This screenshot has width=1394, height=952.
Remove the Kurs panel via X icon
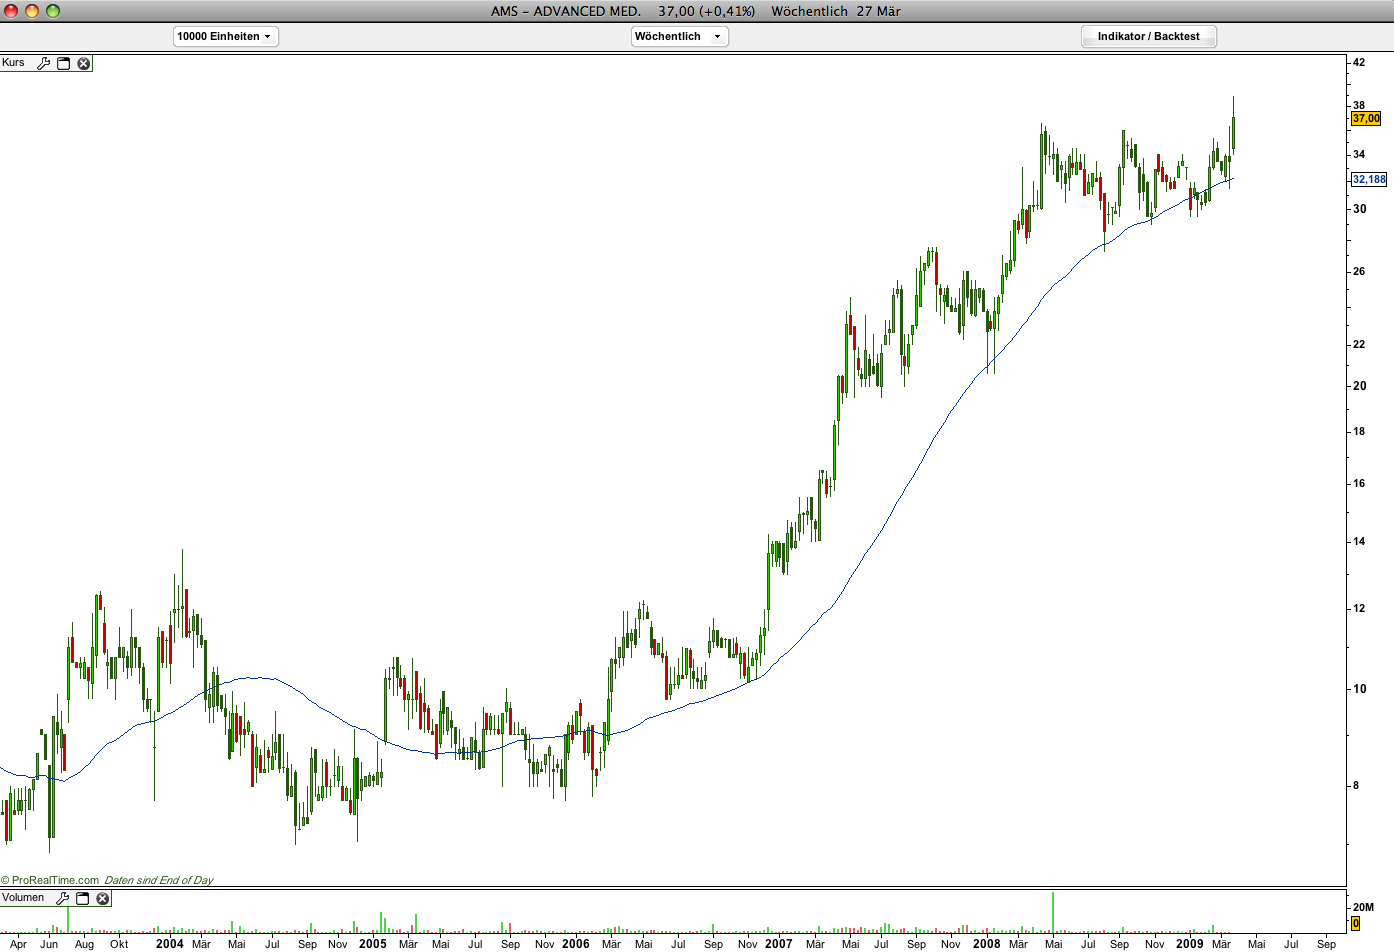(84, 63)
